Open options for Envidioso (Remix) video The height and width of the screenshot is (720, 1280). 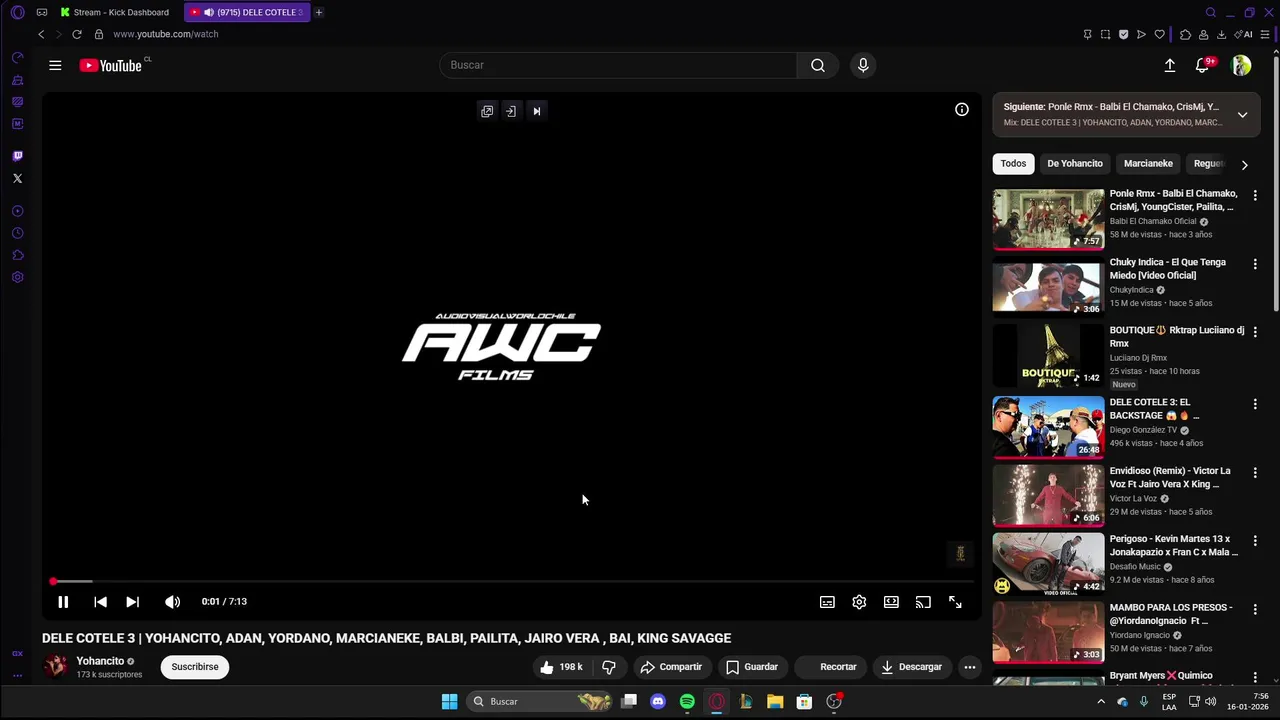1255,472
